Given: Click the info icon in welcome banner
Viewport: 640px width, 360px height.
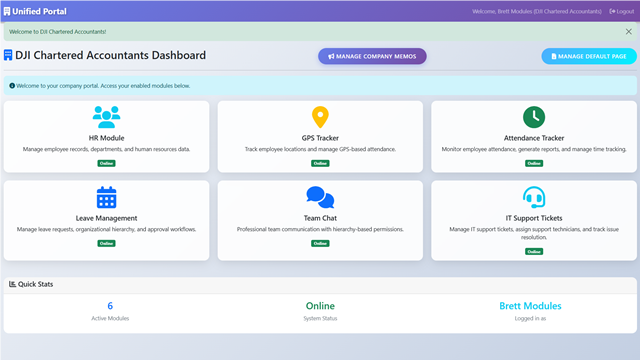Looking at the screenshot, I should [x=12, y=86].
